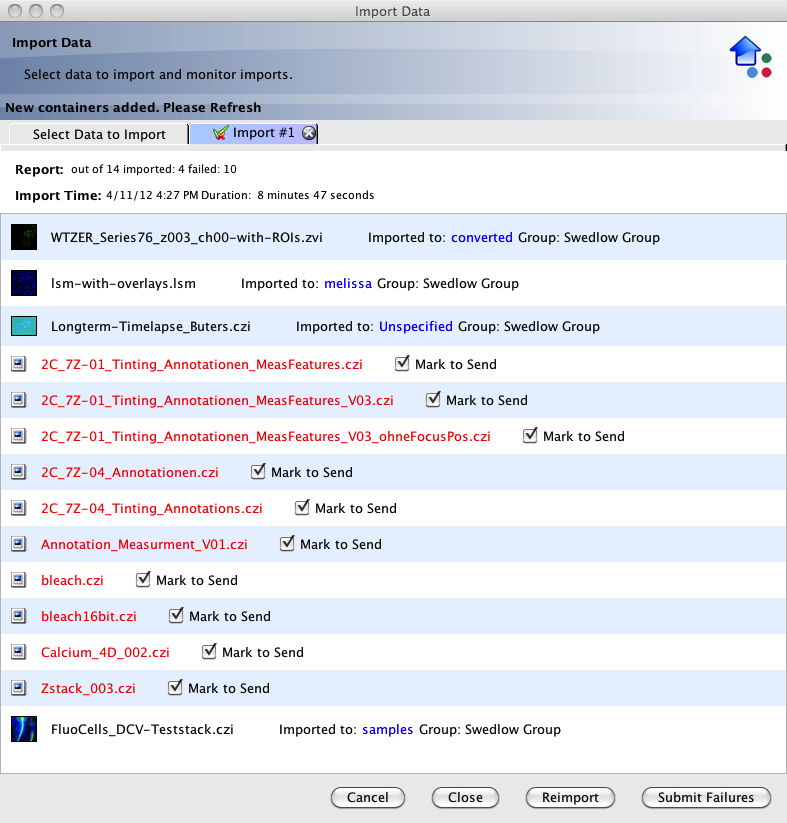
Task: Toggle Mark to Send for Calcium_4D_002.czi
Action: 209,651
